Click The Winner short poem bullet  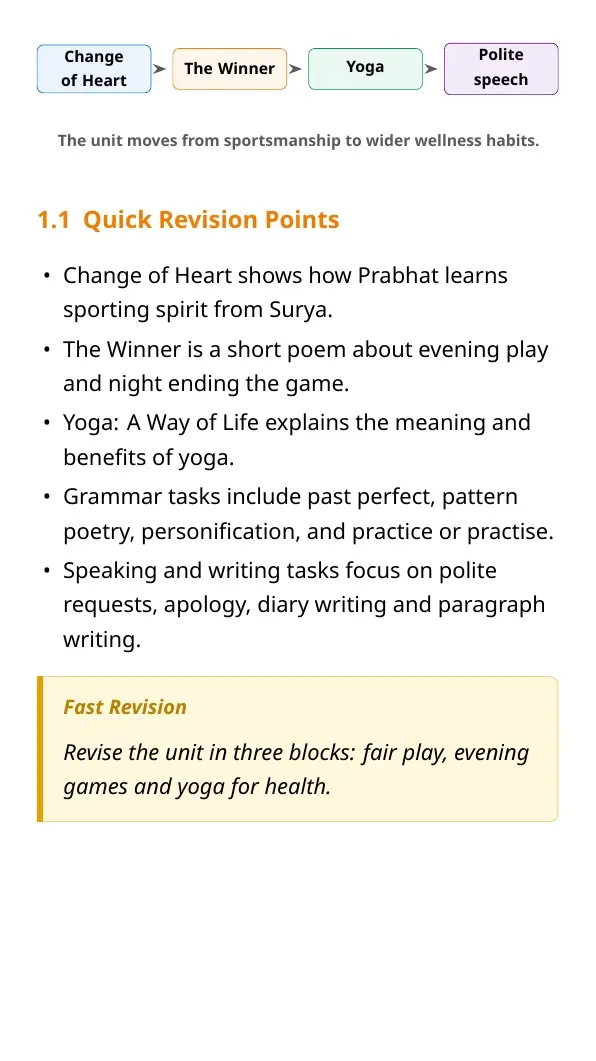click(x=306, y=366)
